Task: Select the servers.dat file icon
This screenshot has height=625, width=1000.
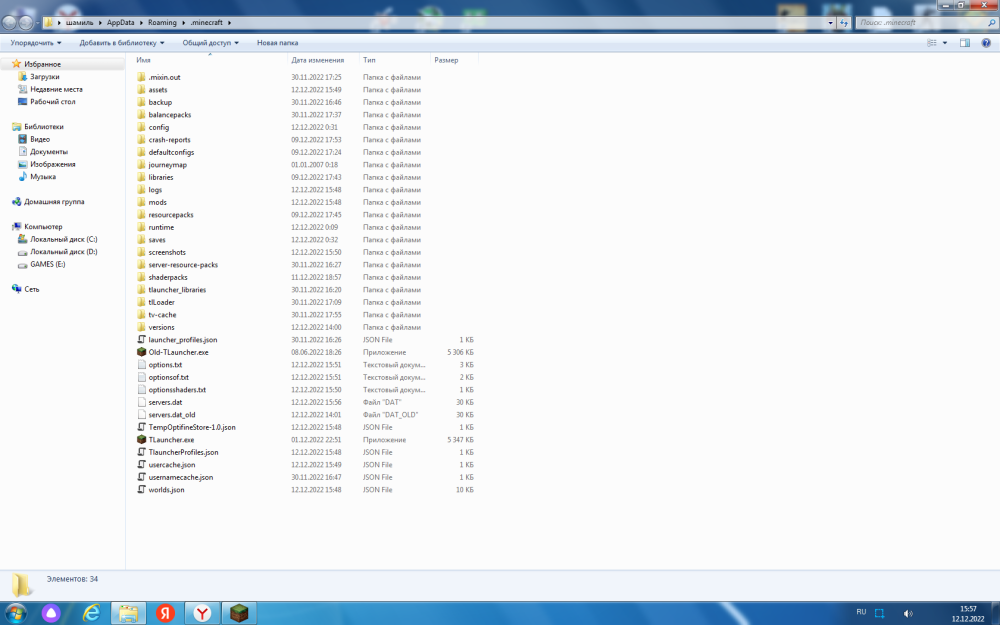Action: coord(142,402)
